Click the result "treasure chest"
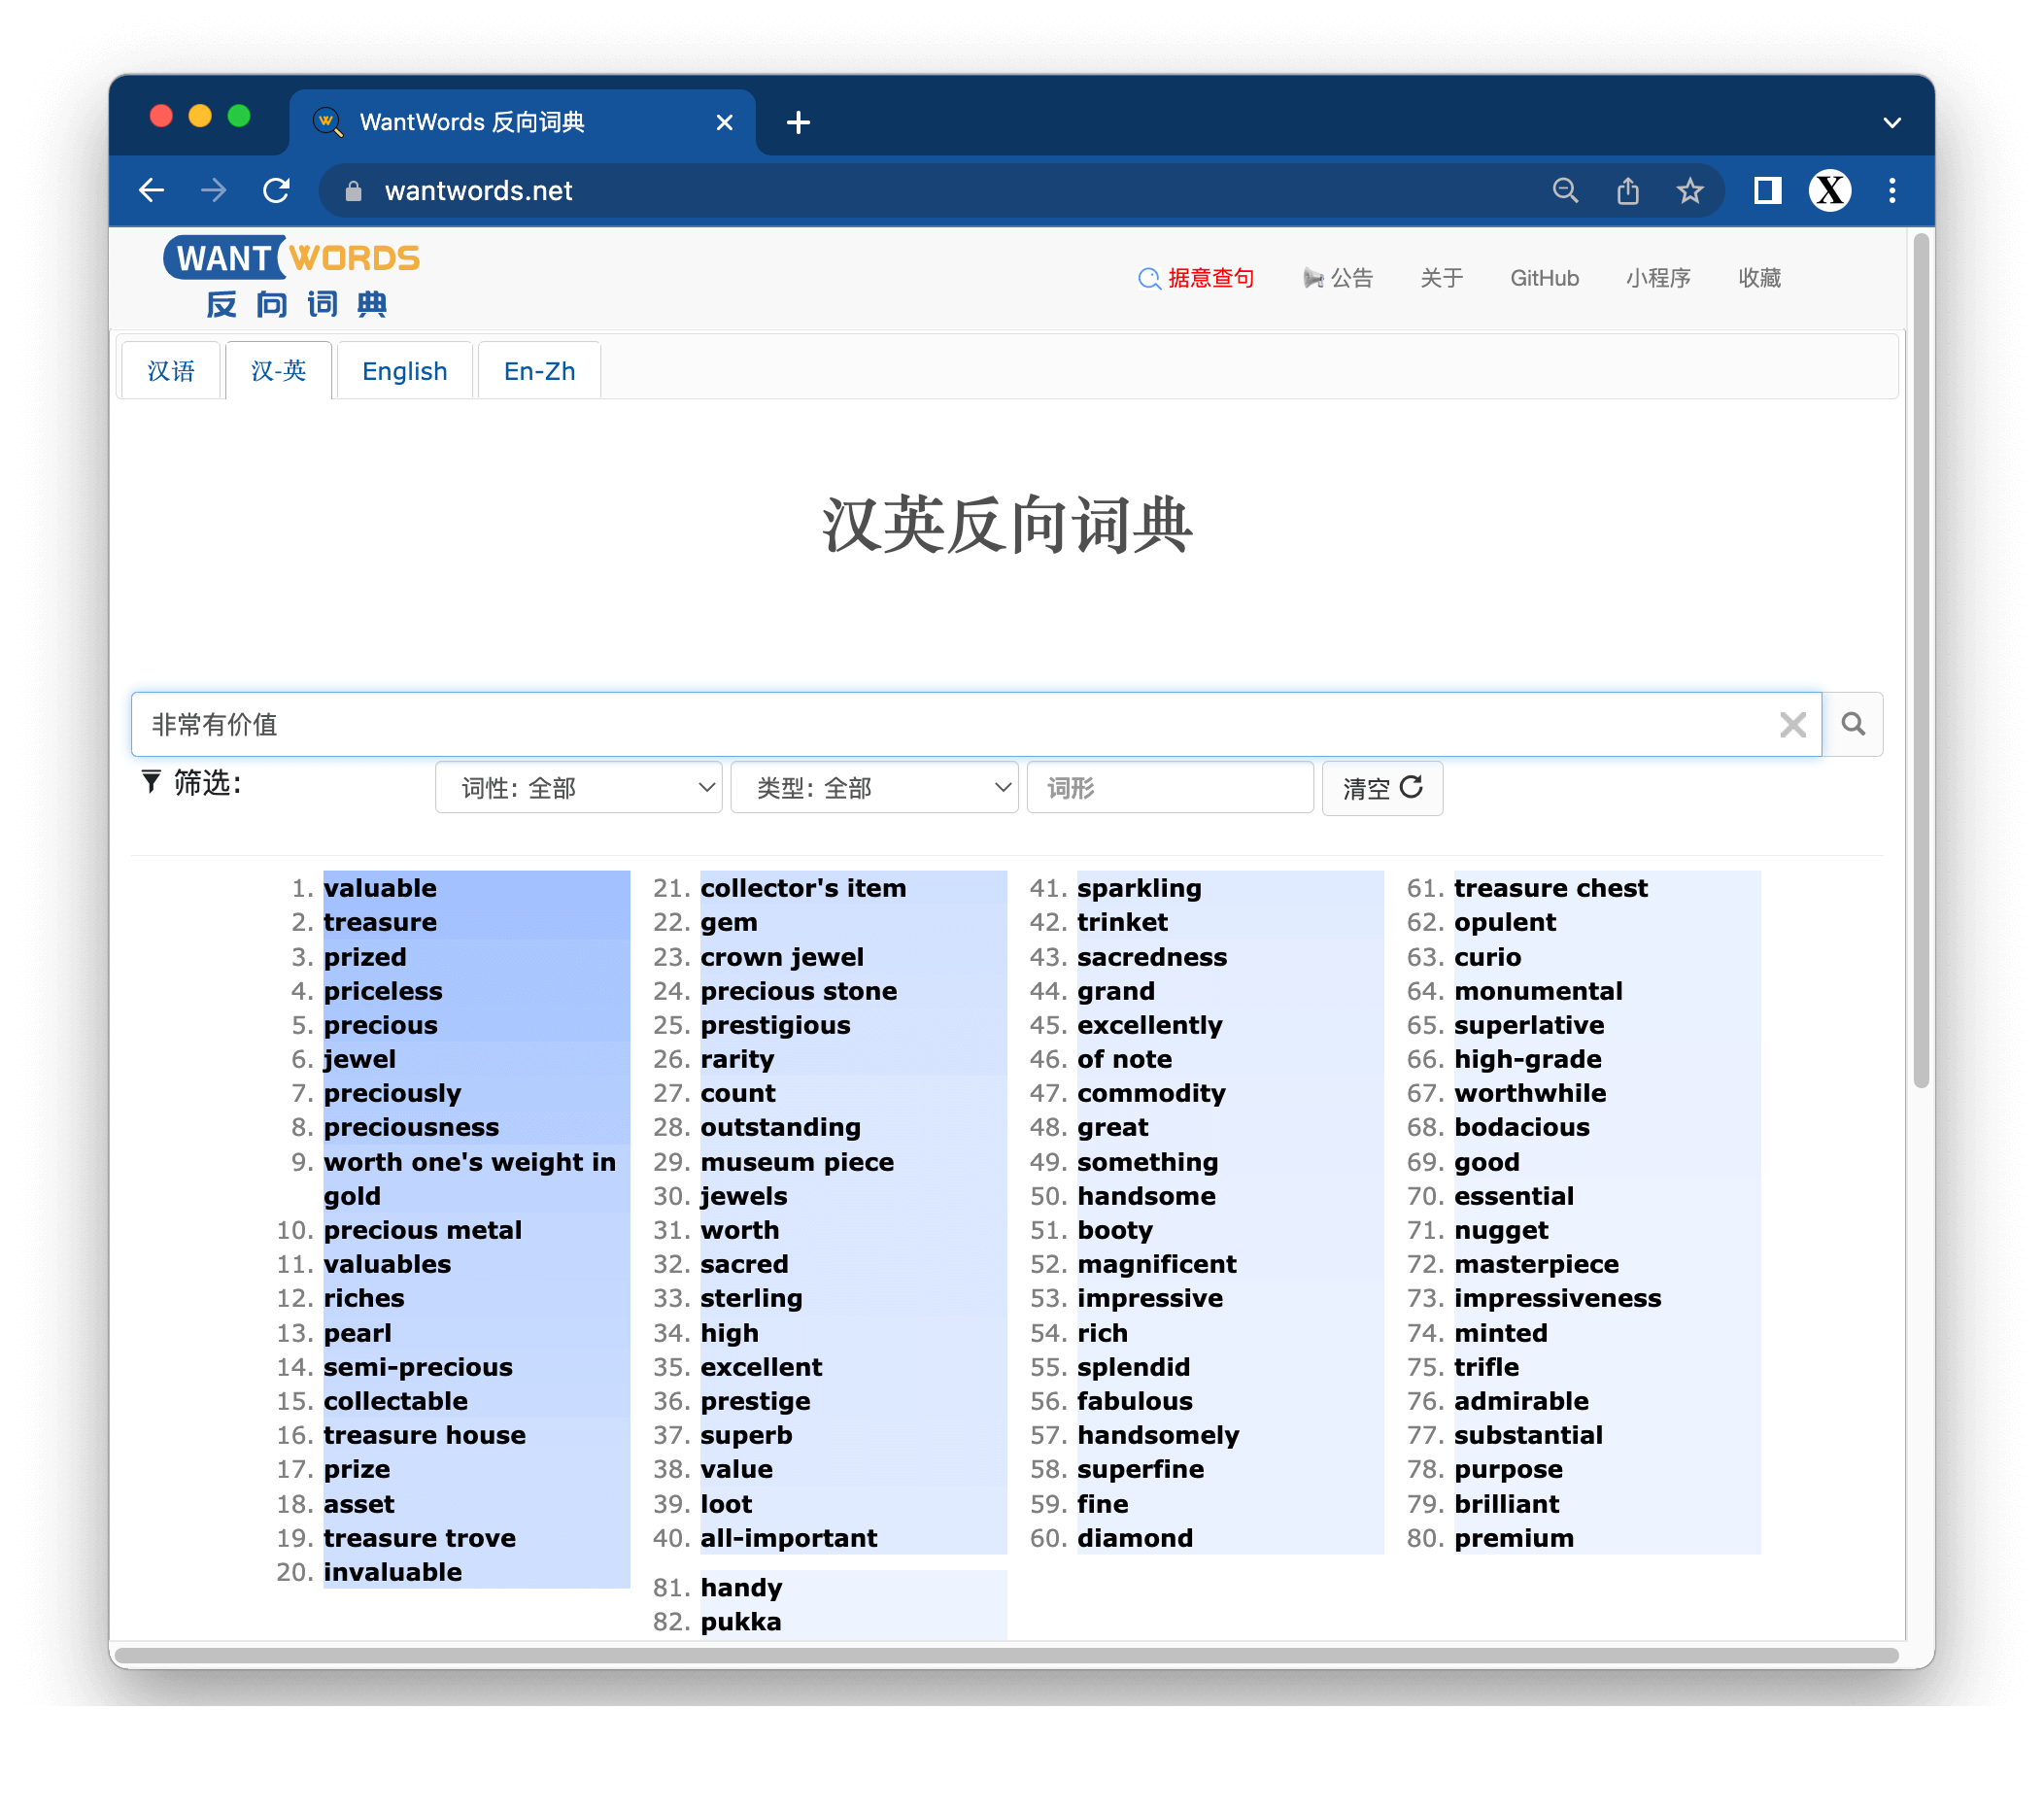 (1550, 888)
